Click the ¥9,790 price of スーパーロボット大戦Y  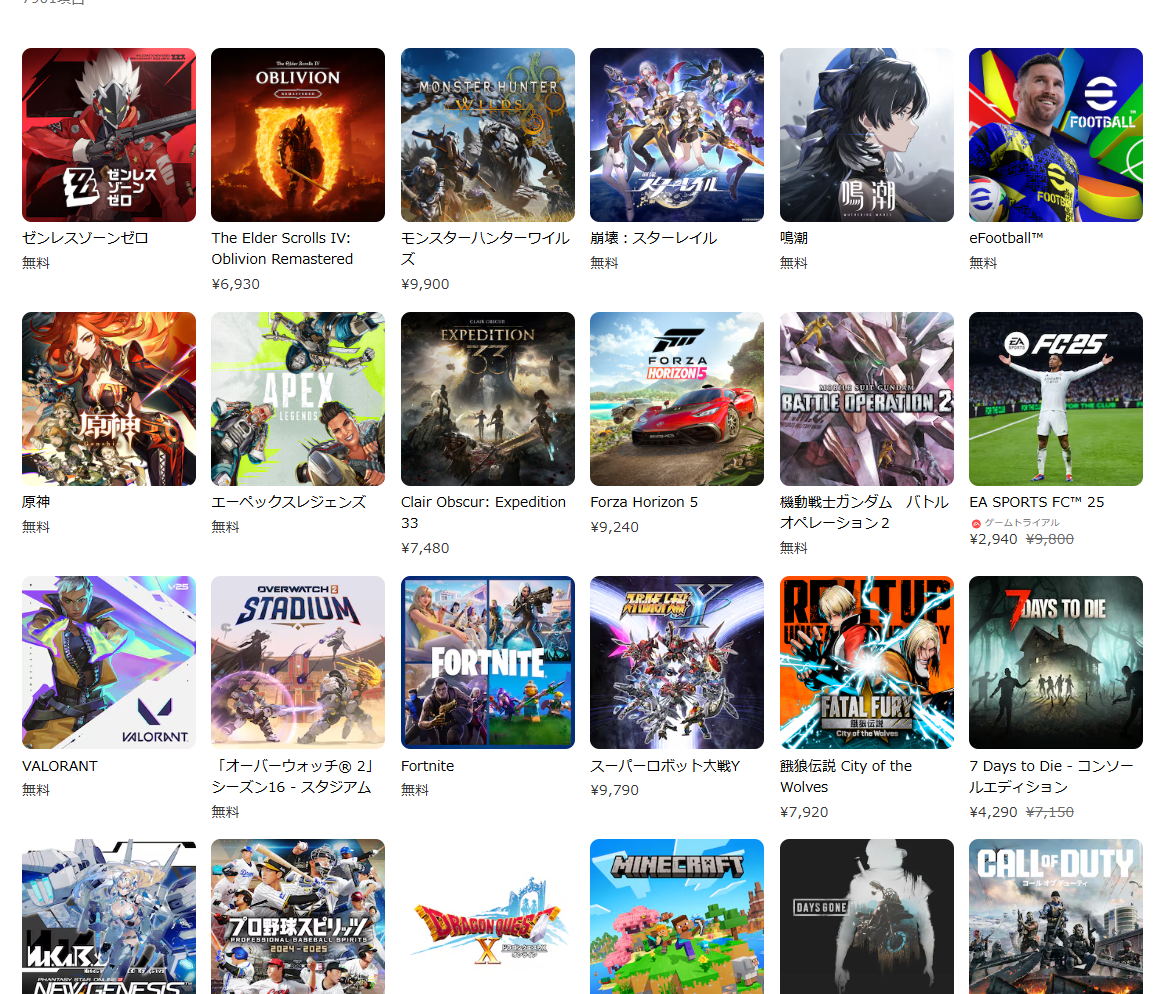tap(614, 790)
